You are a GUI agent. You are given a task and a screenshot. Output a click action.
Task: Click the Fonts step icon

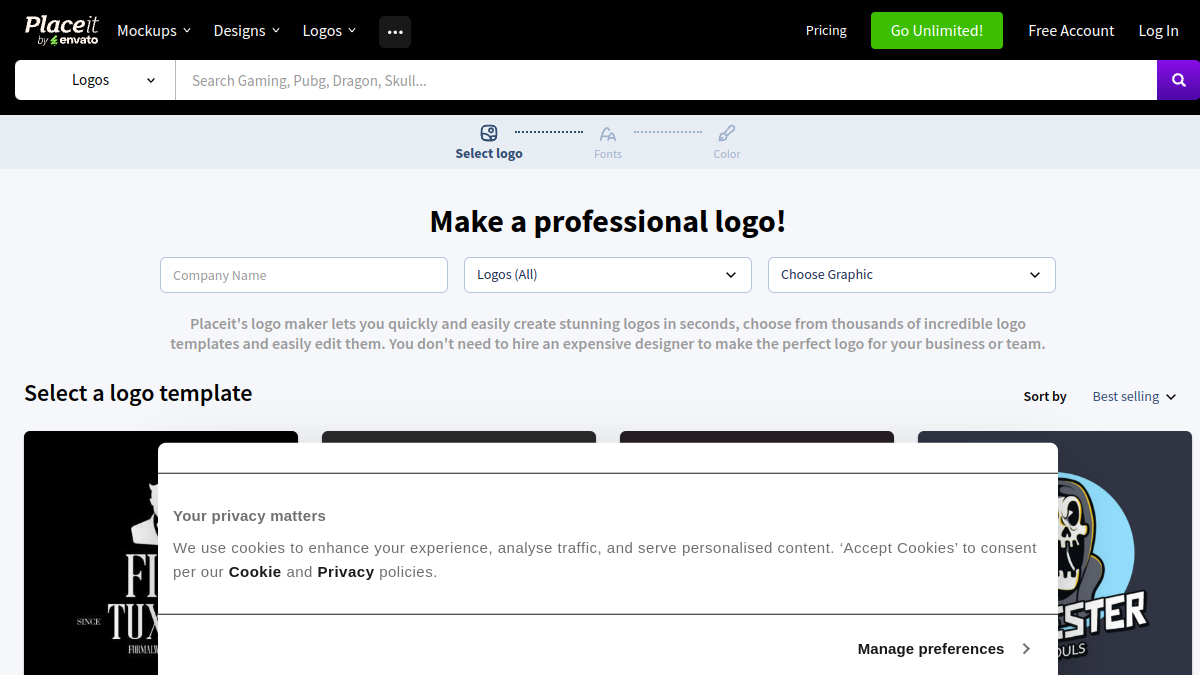point(608,134)
